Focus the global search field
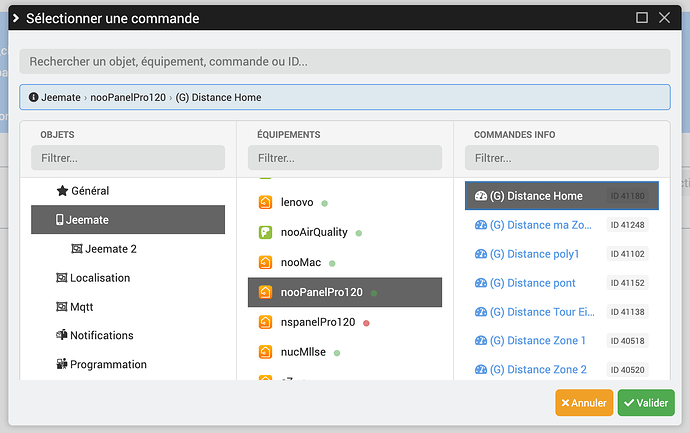Screen dimensions: 690x433 (345, 61)
